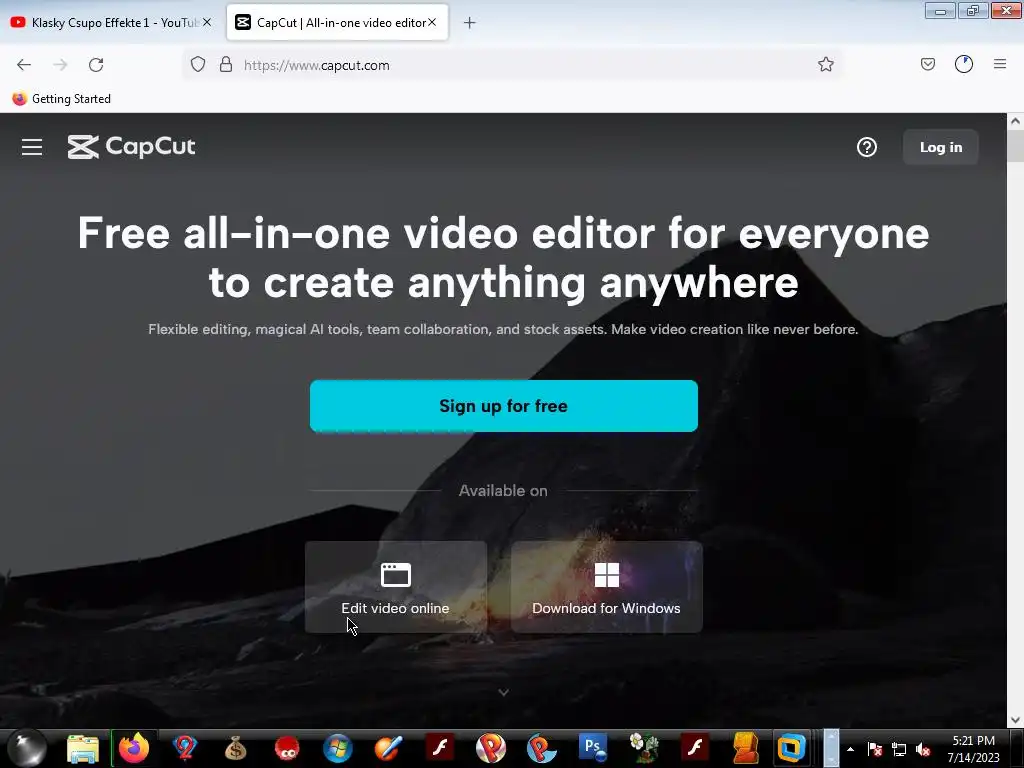This screenshot has width=1024, height=768.
Task: Open the red ball character taskbar icon
Action: [287, 748]
